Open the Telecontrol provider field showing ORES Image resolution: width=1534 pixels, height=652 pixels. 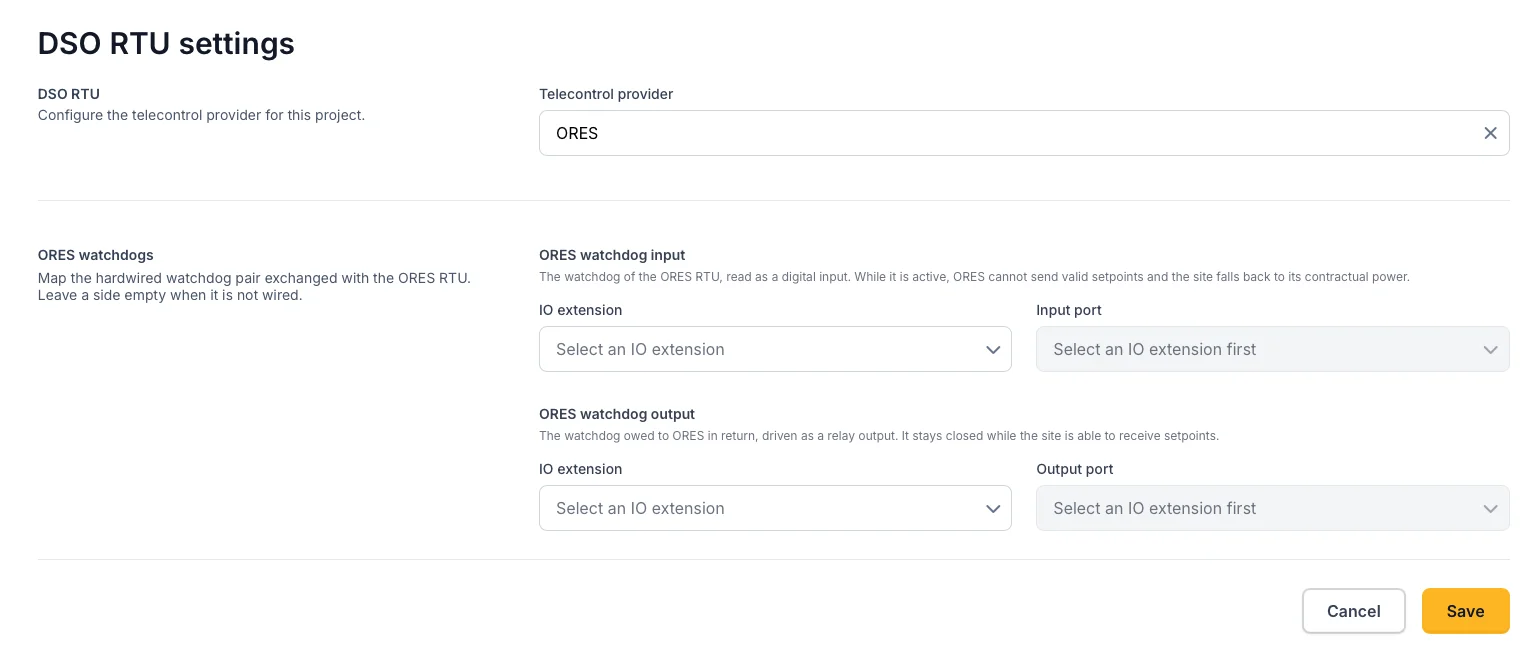pos(1024,133)
